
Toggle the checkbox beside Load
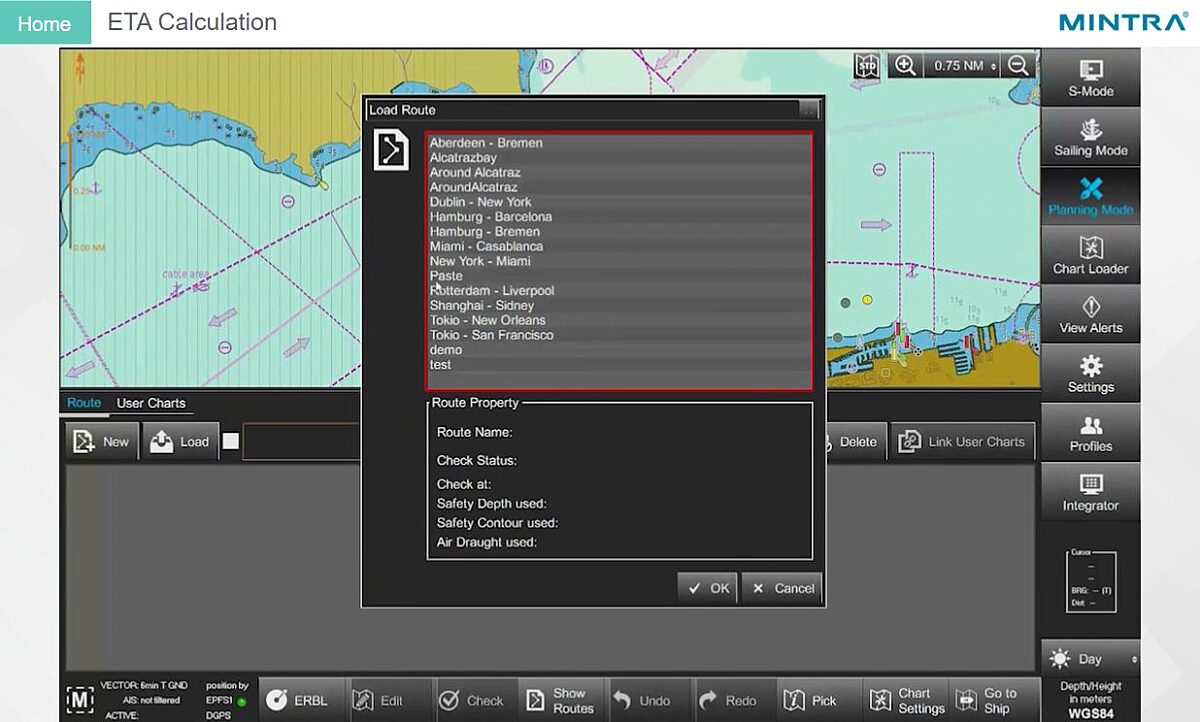pos(231,442)
